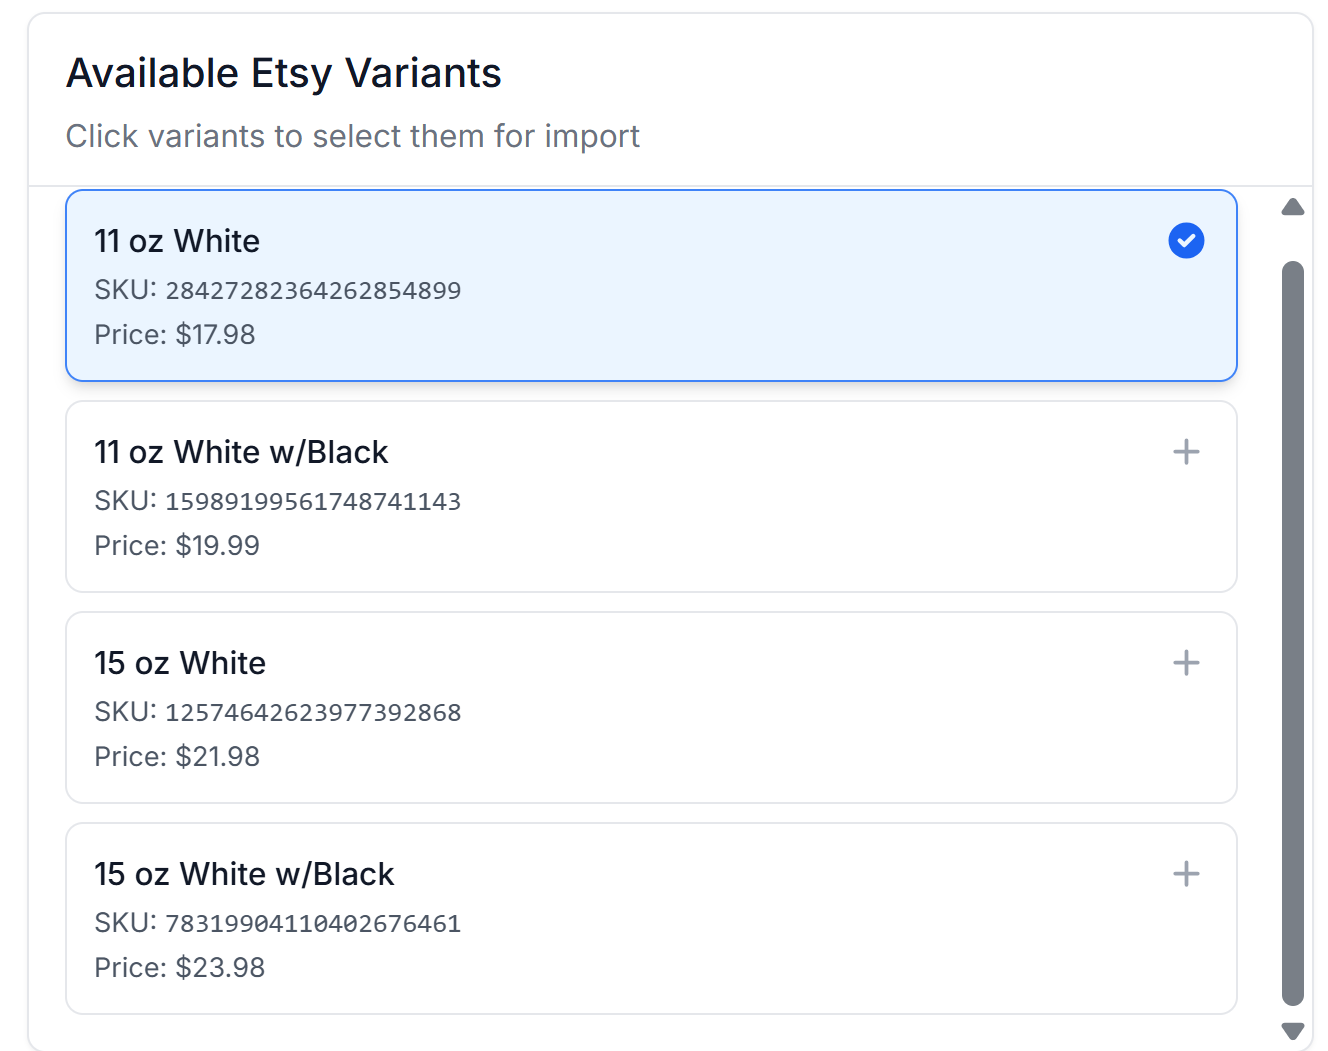This screenshot has height=1051, width=1328.
Task: Click the 11 oz White title text
Action: click(x=177, y=241)
